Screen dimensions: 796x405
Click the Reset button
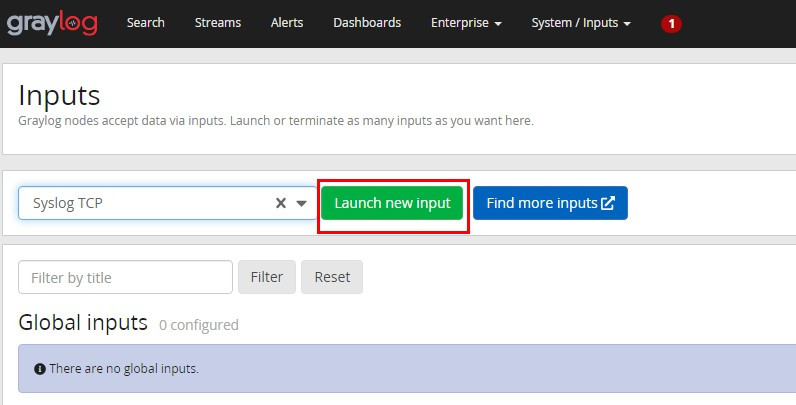click(332, 277)
